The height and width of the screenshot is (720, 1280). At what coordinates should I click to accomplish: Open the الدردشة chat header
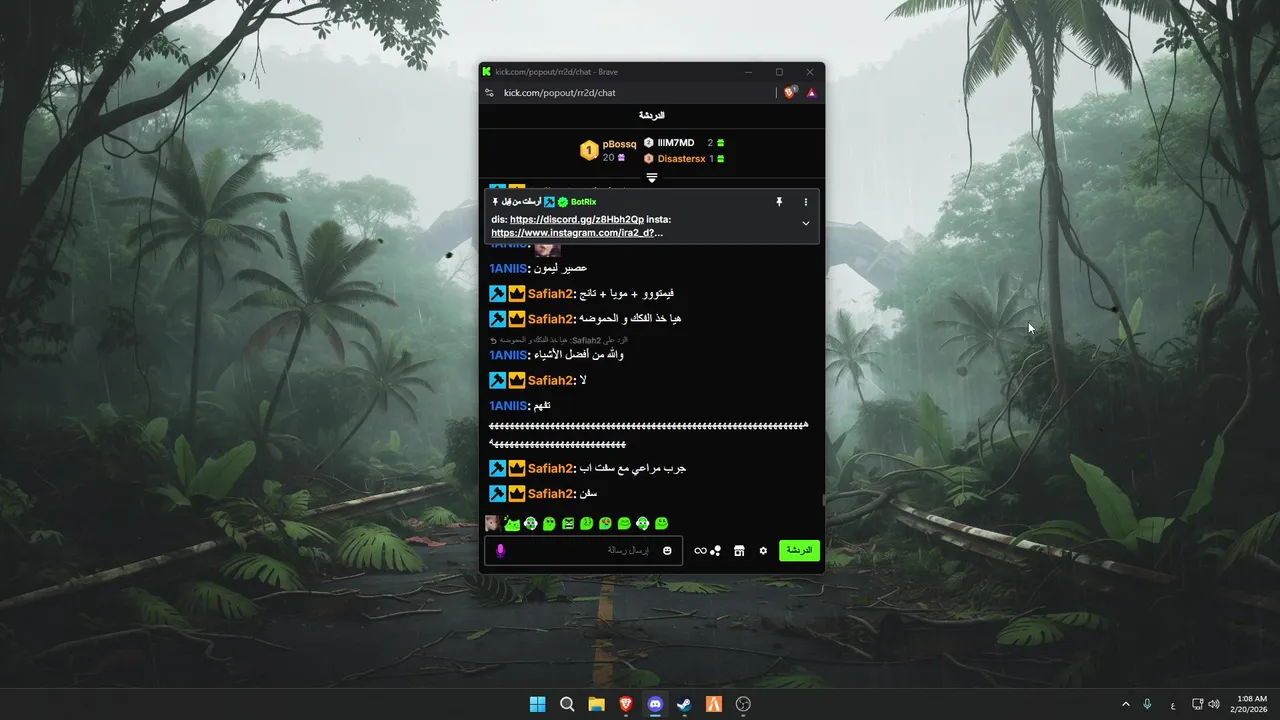(652, 116)
